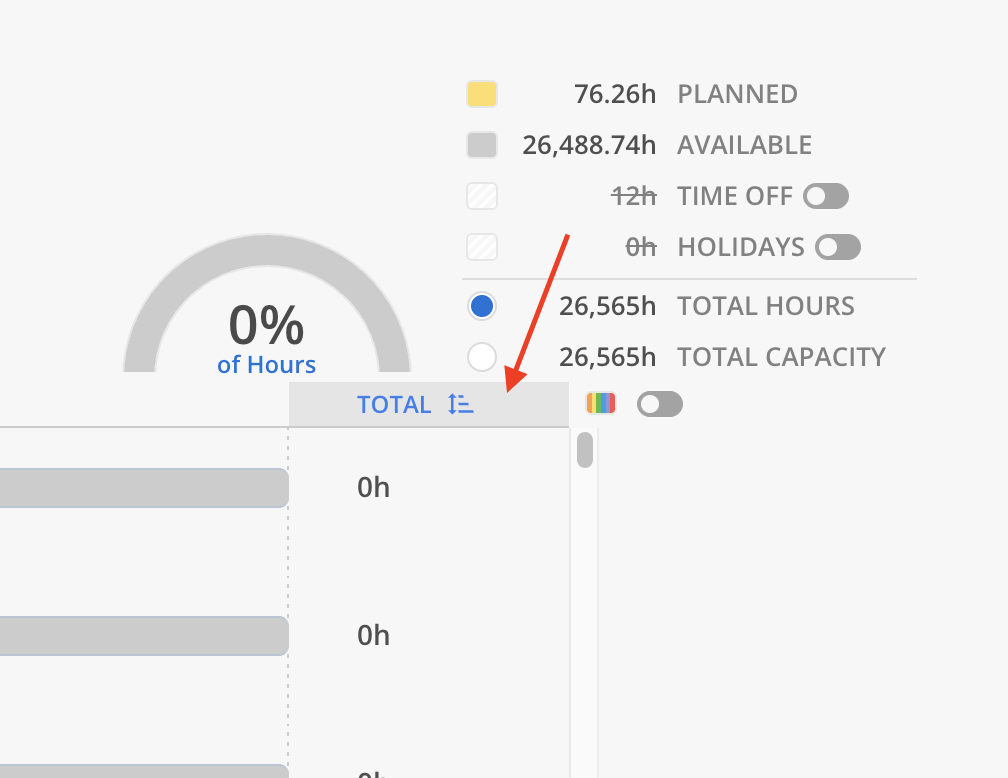
Task: Click the 26,488.74h available hours value
Action: (x=589, y=146)
